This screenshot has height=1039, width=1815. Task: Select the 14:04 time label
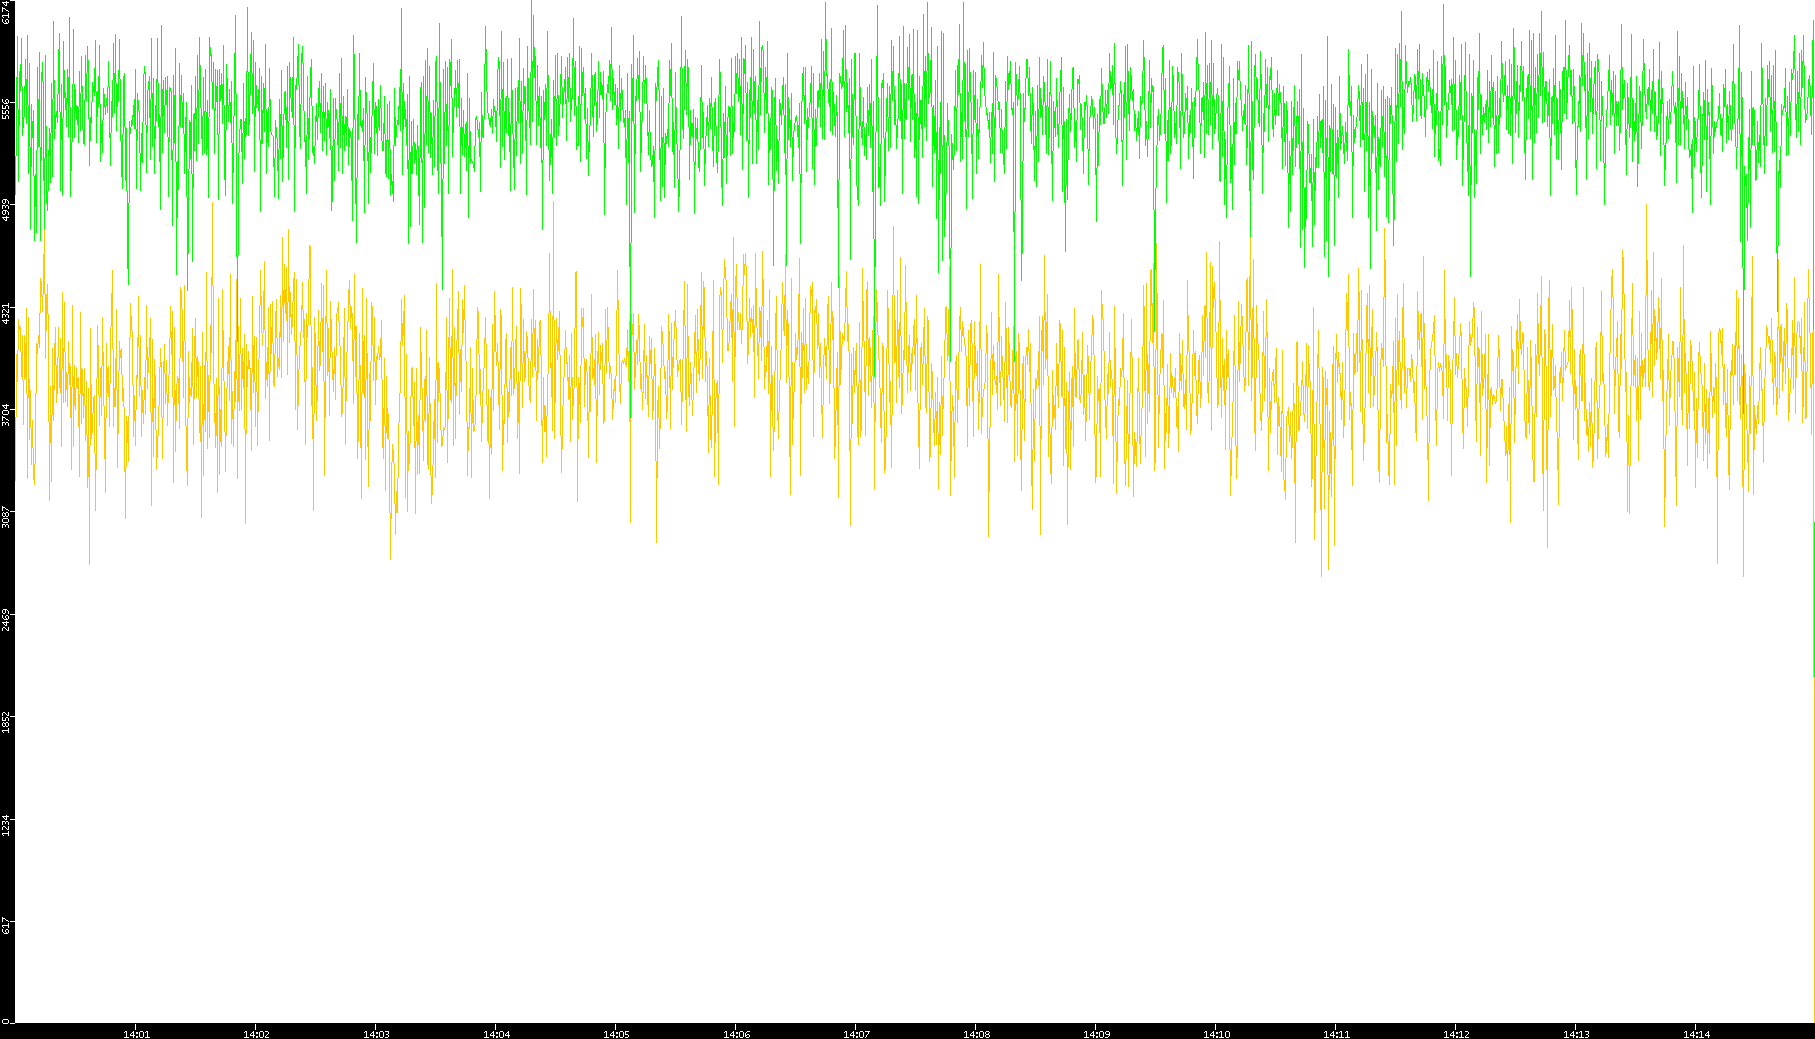click(x=496, y=1034)
